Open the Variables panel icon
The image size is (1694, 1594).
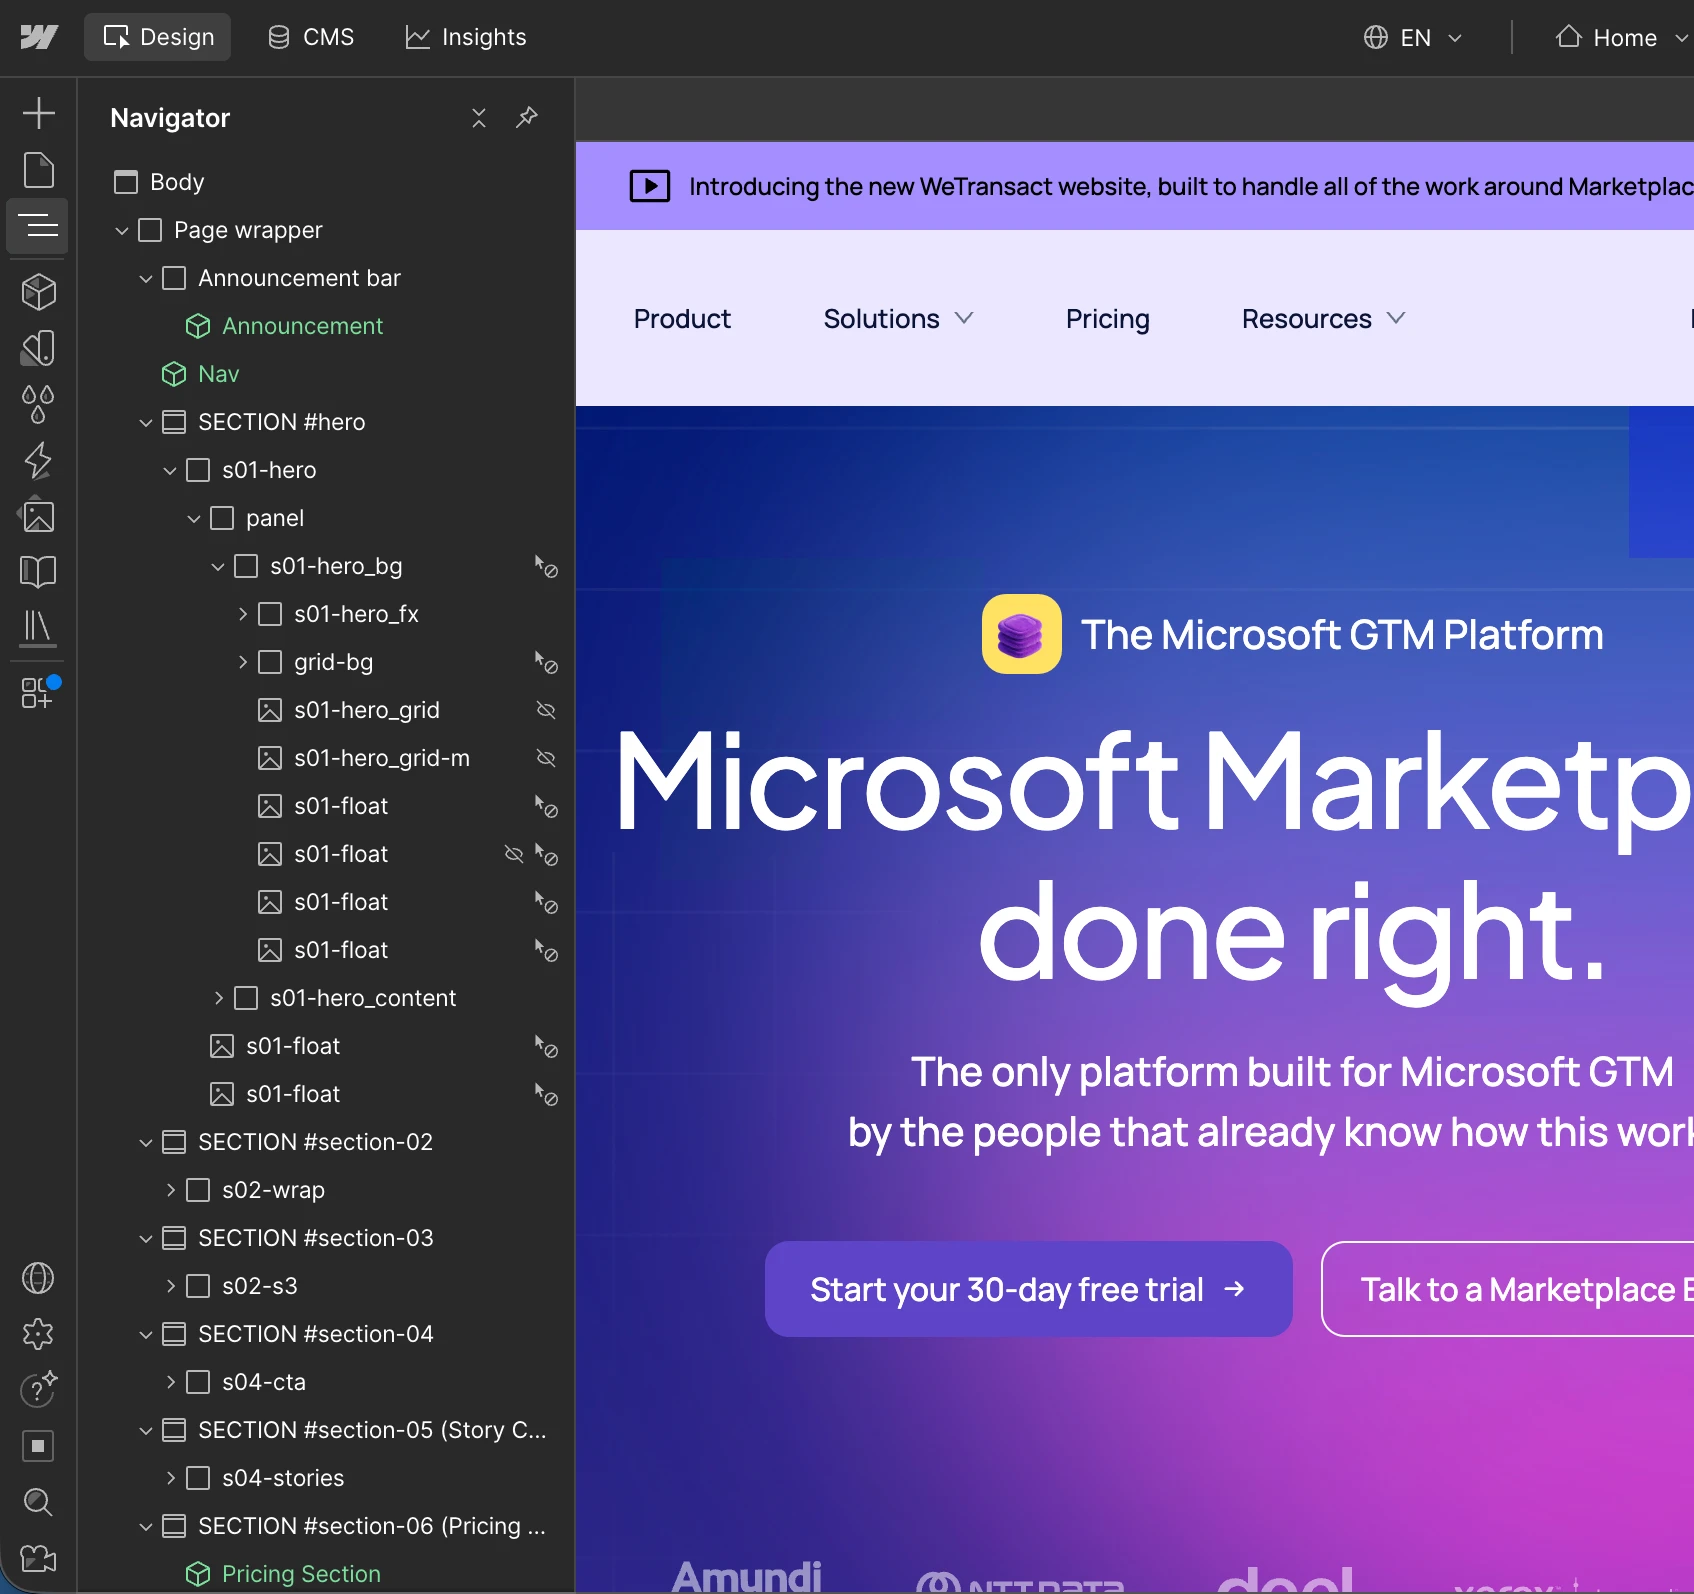tap(38, 348)
